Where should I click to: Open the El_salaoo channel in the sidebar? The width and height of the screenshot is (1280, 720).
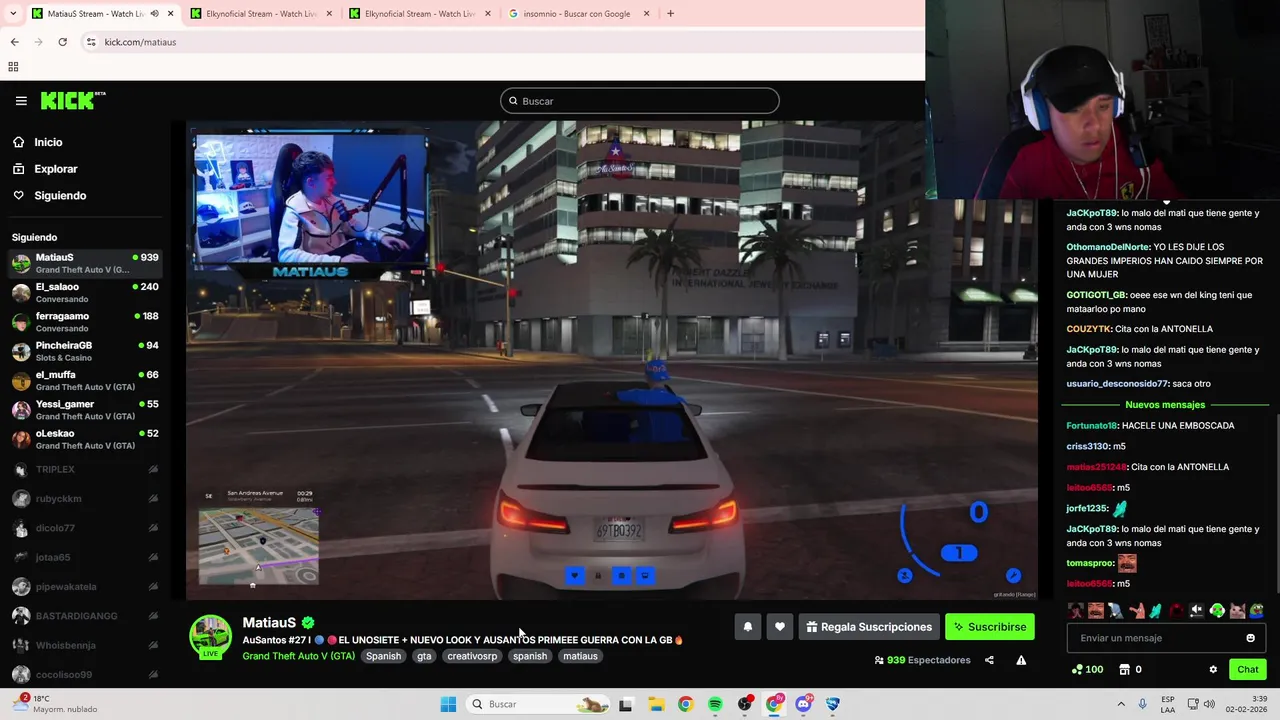pyautogui.click(x=84, y=292)
